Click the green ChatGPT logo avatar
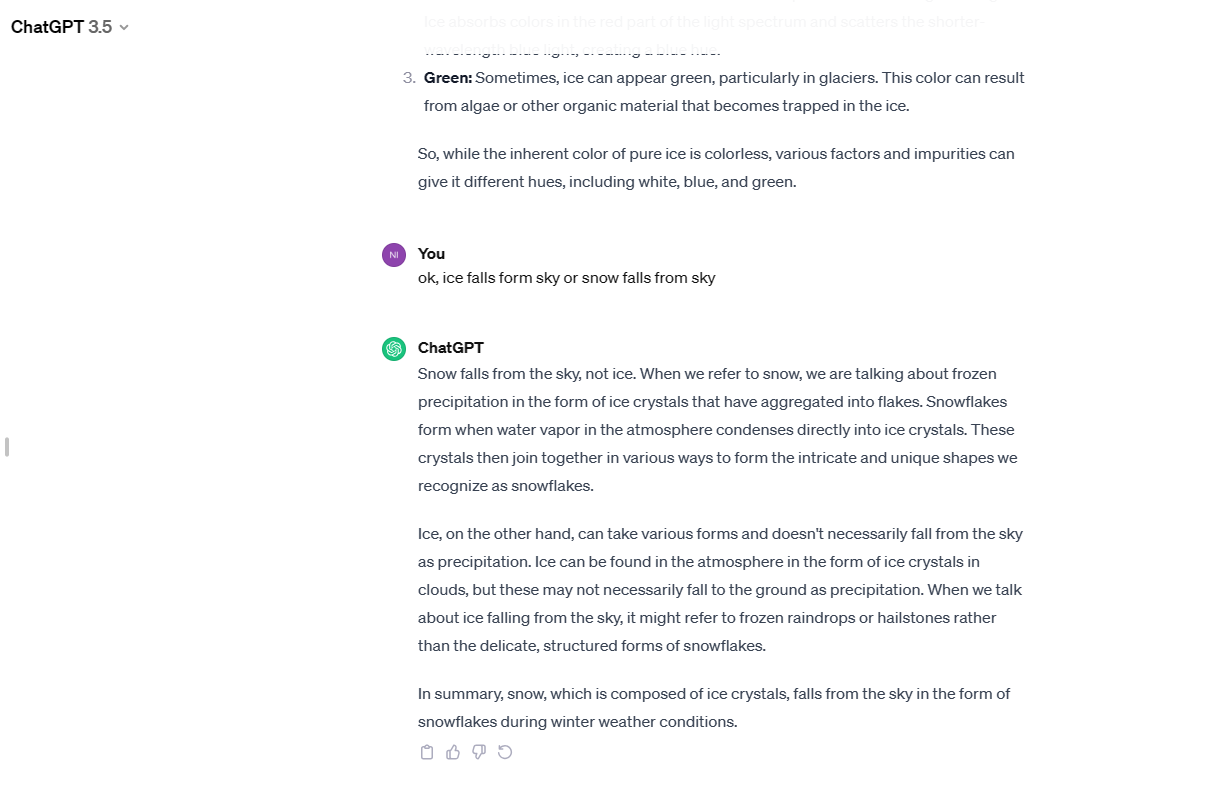Viewport: 1231px width, 798px height. (394, 349)
